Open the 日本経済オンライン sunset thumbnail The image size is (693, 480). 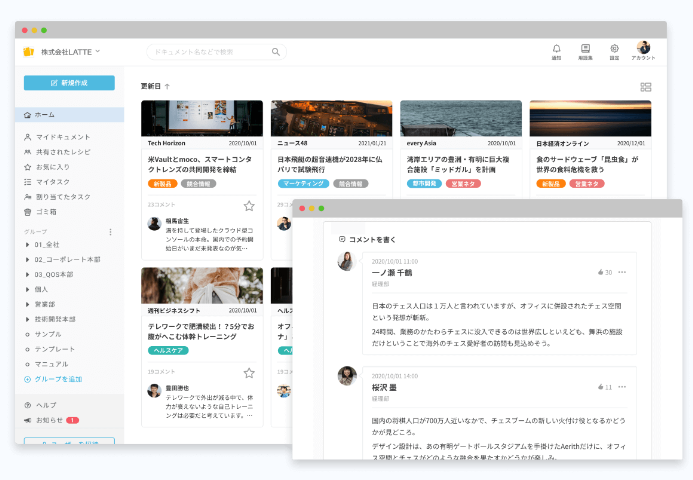pyautogui.click(x=590, y=118)
